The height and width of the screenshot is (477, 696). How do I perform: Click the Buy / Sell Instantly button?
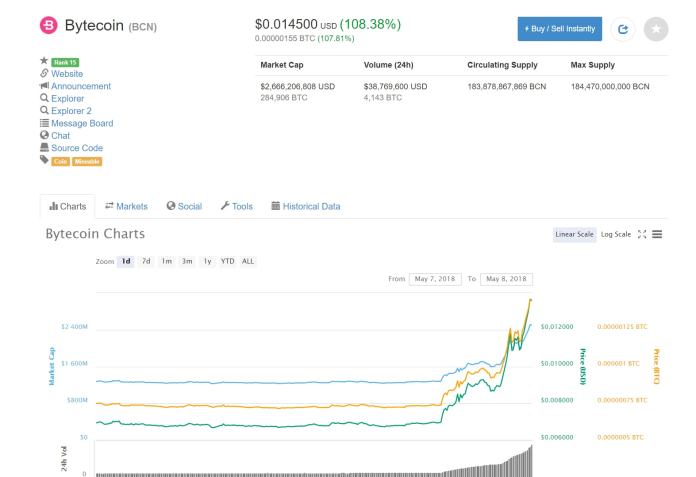[560, 29]
